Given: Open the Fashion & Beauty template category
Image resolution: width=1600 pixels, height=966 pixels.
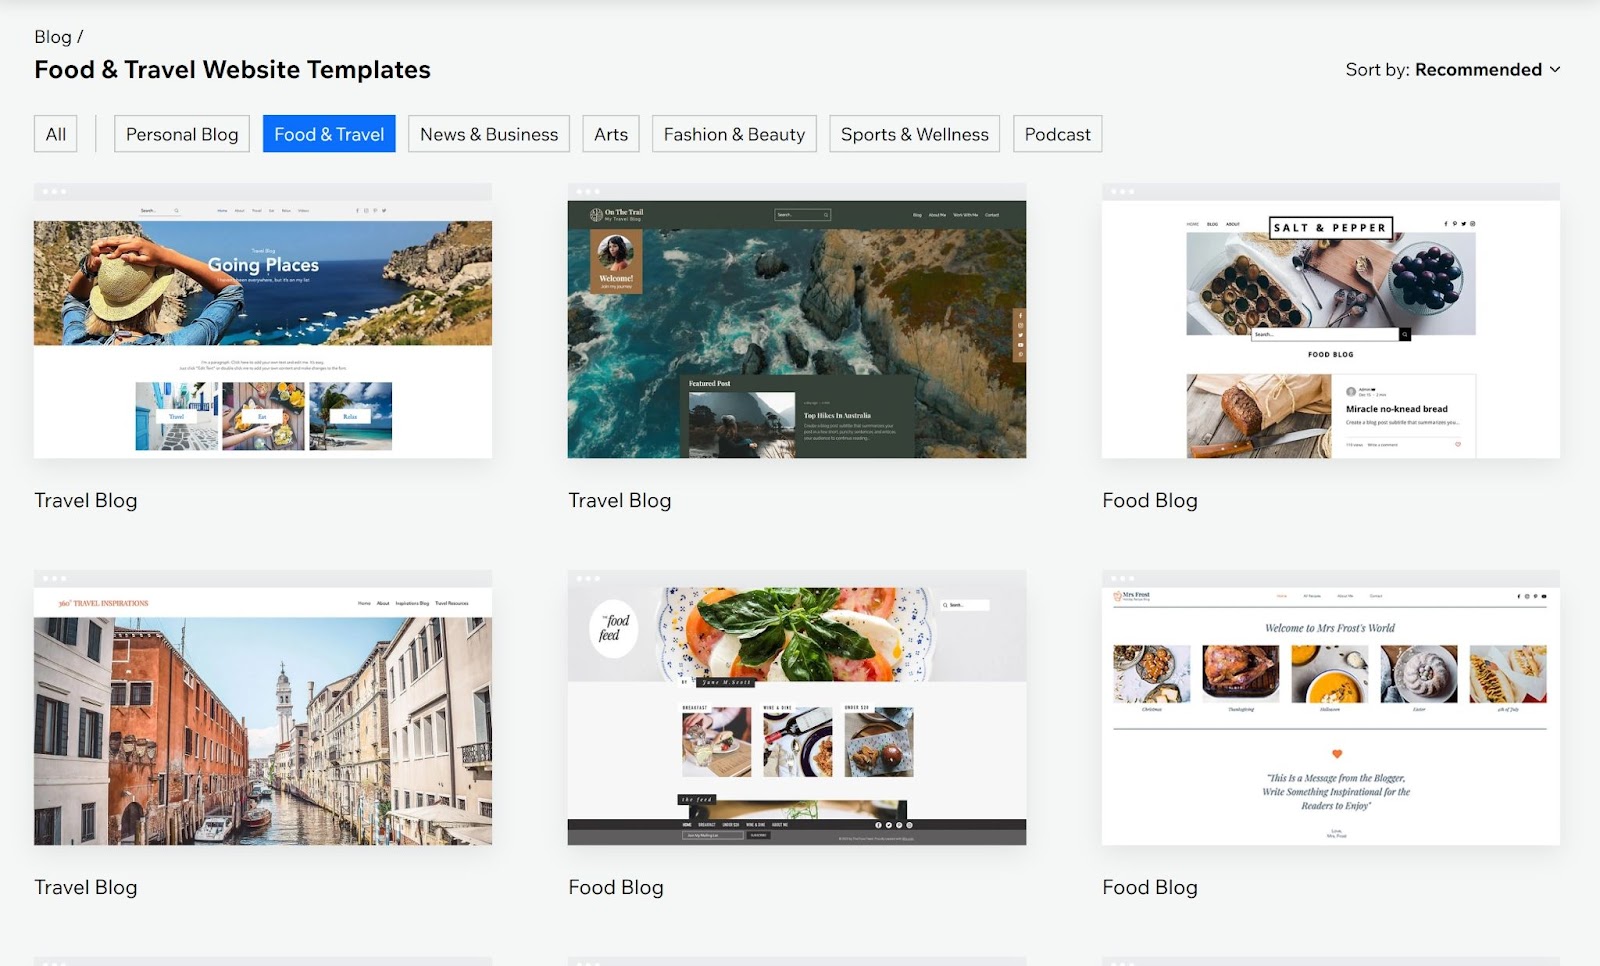Looking at the screenshot, I should point(733,133).
